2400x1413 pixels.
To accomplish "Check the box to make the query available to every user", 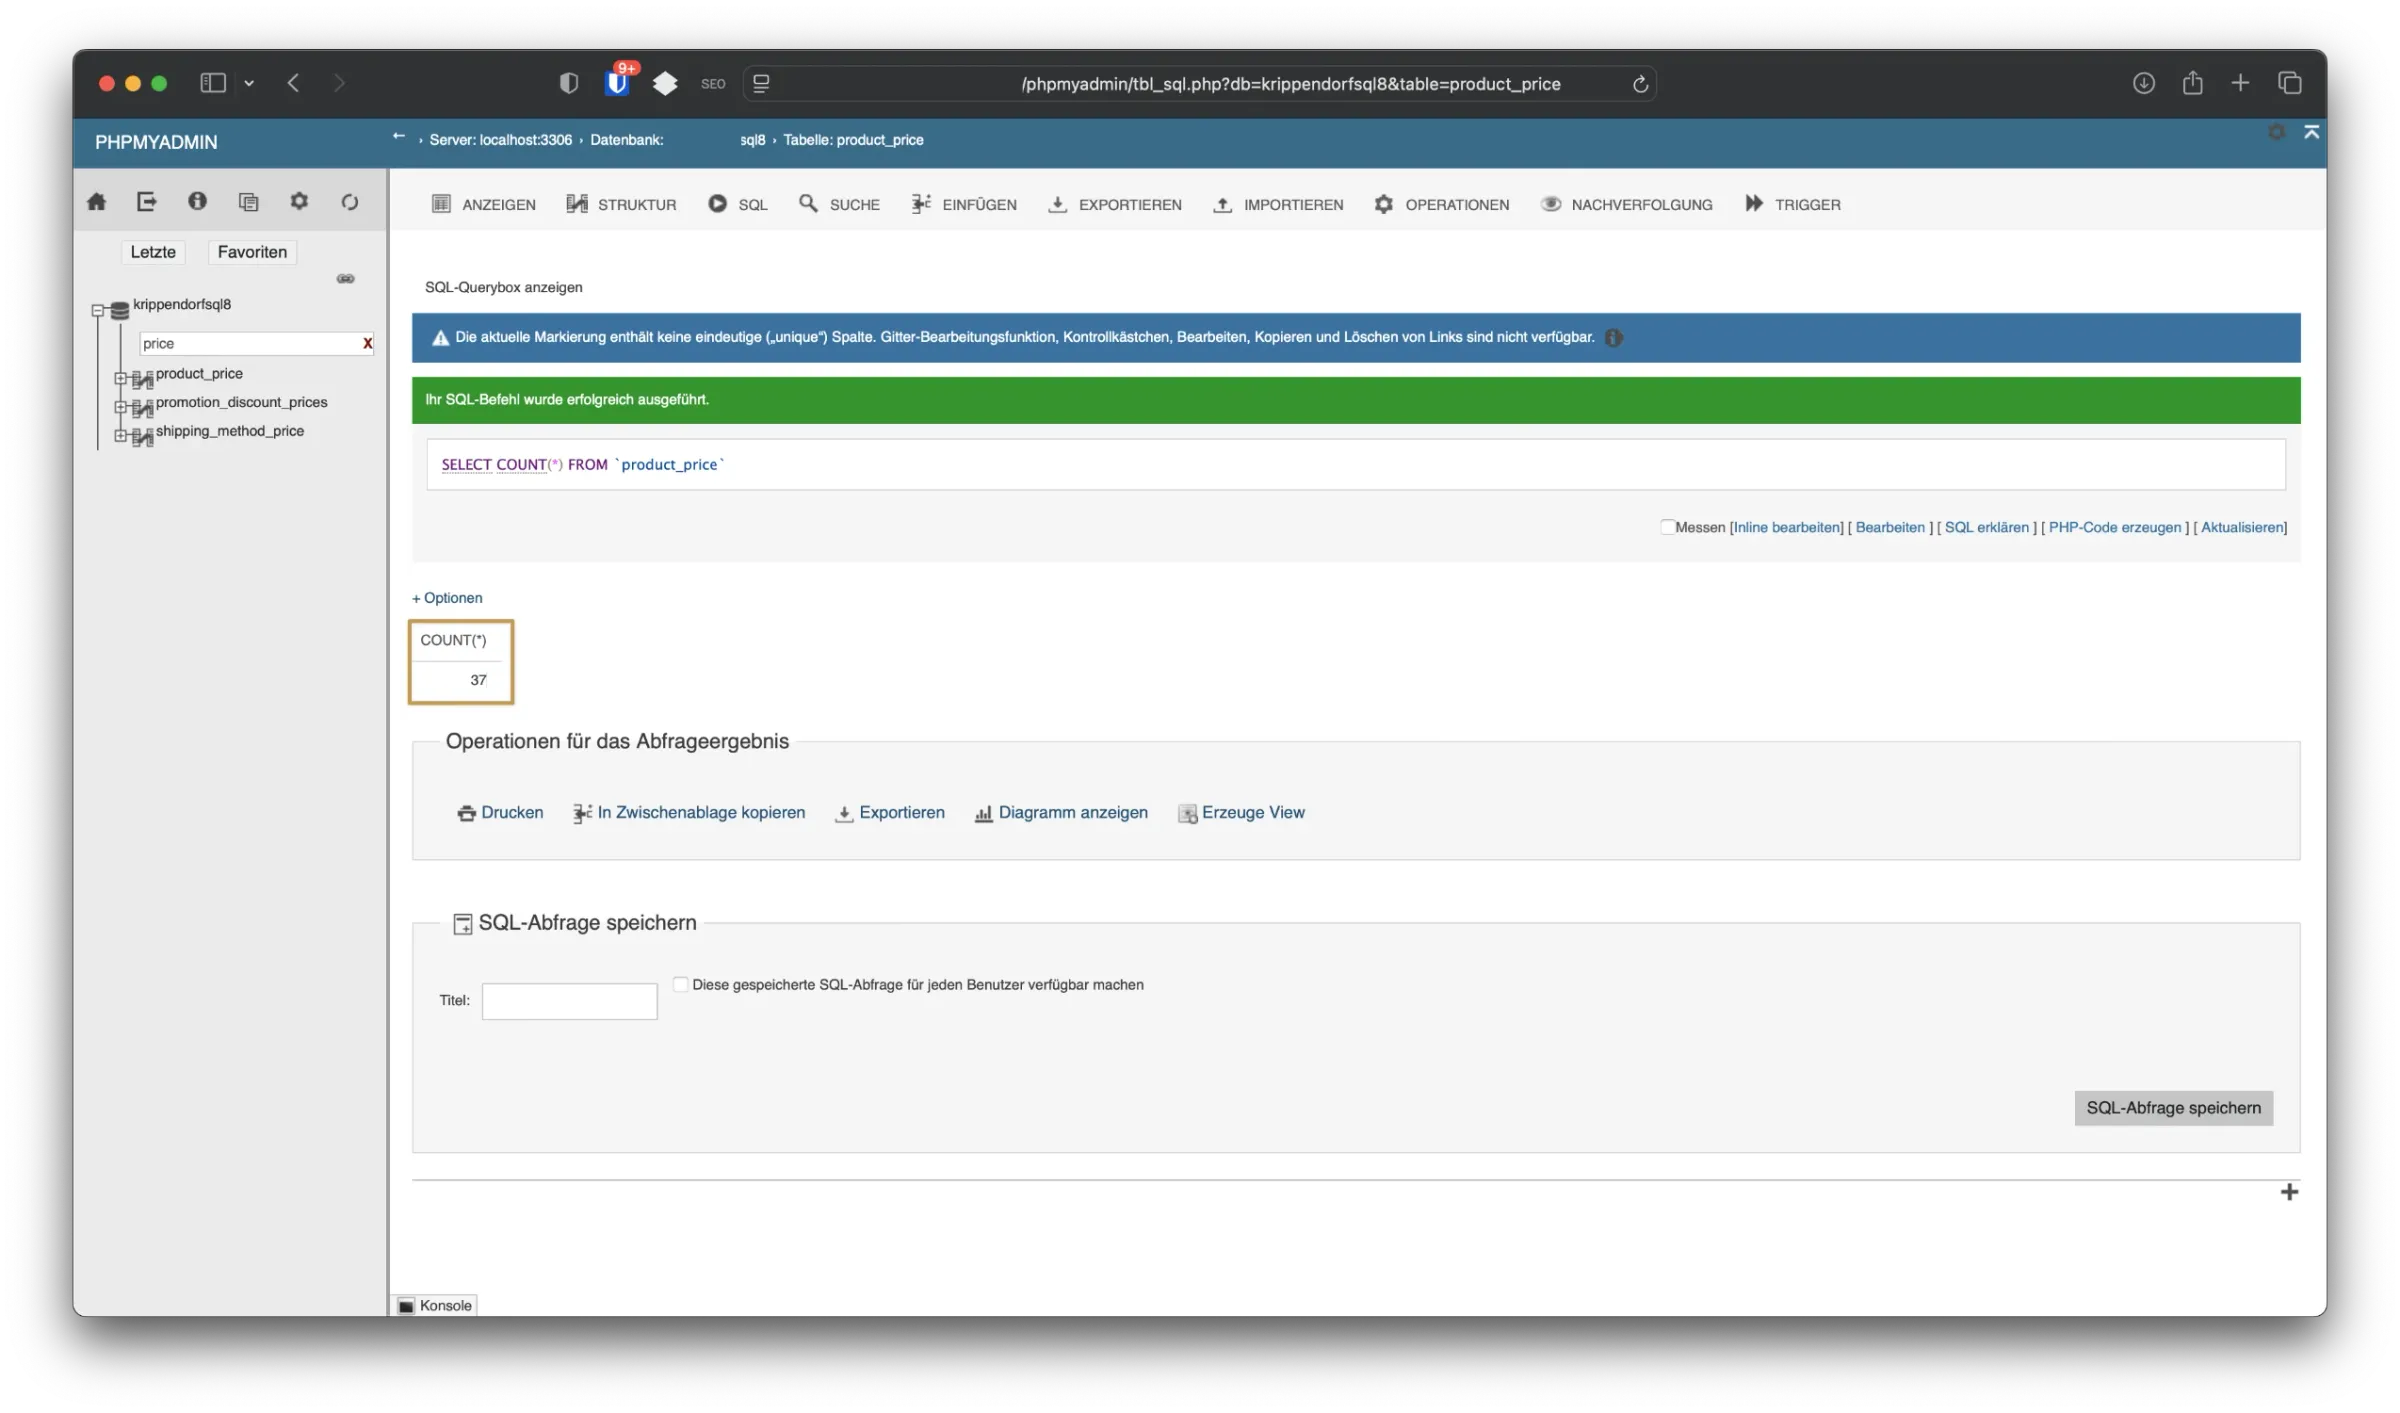I will (x=681, y=984).
